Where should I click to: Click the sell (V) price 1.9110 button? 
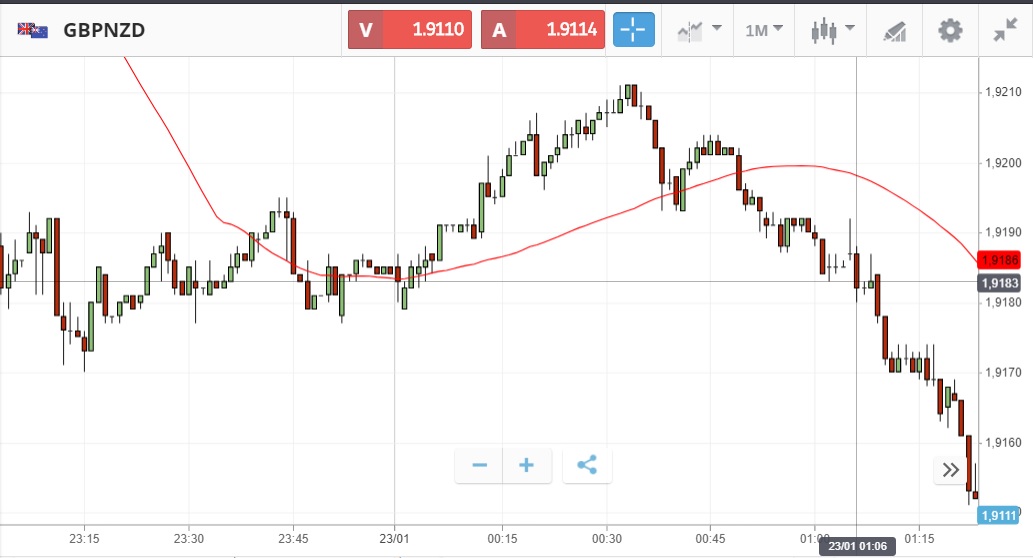410,30
